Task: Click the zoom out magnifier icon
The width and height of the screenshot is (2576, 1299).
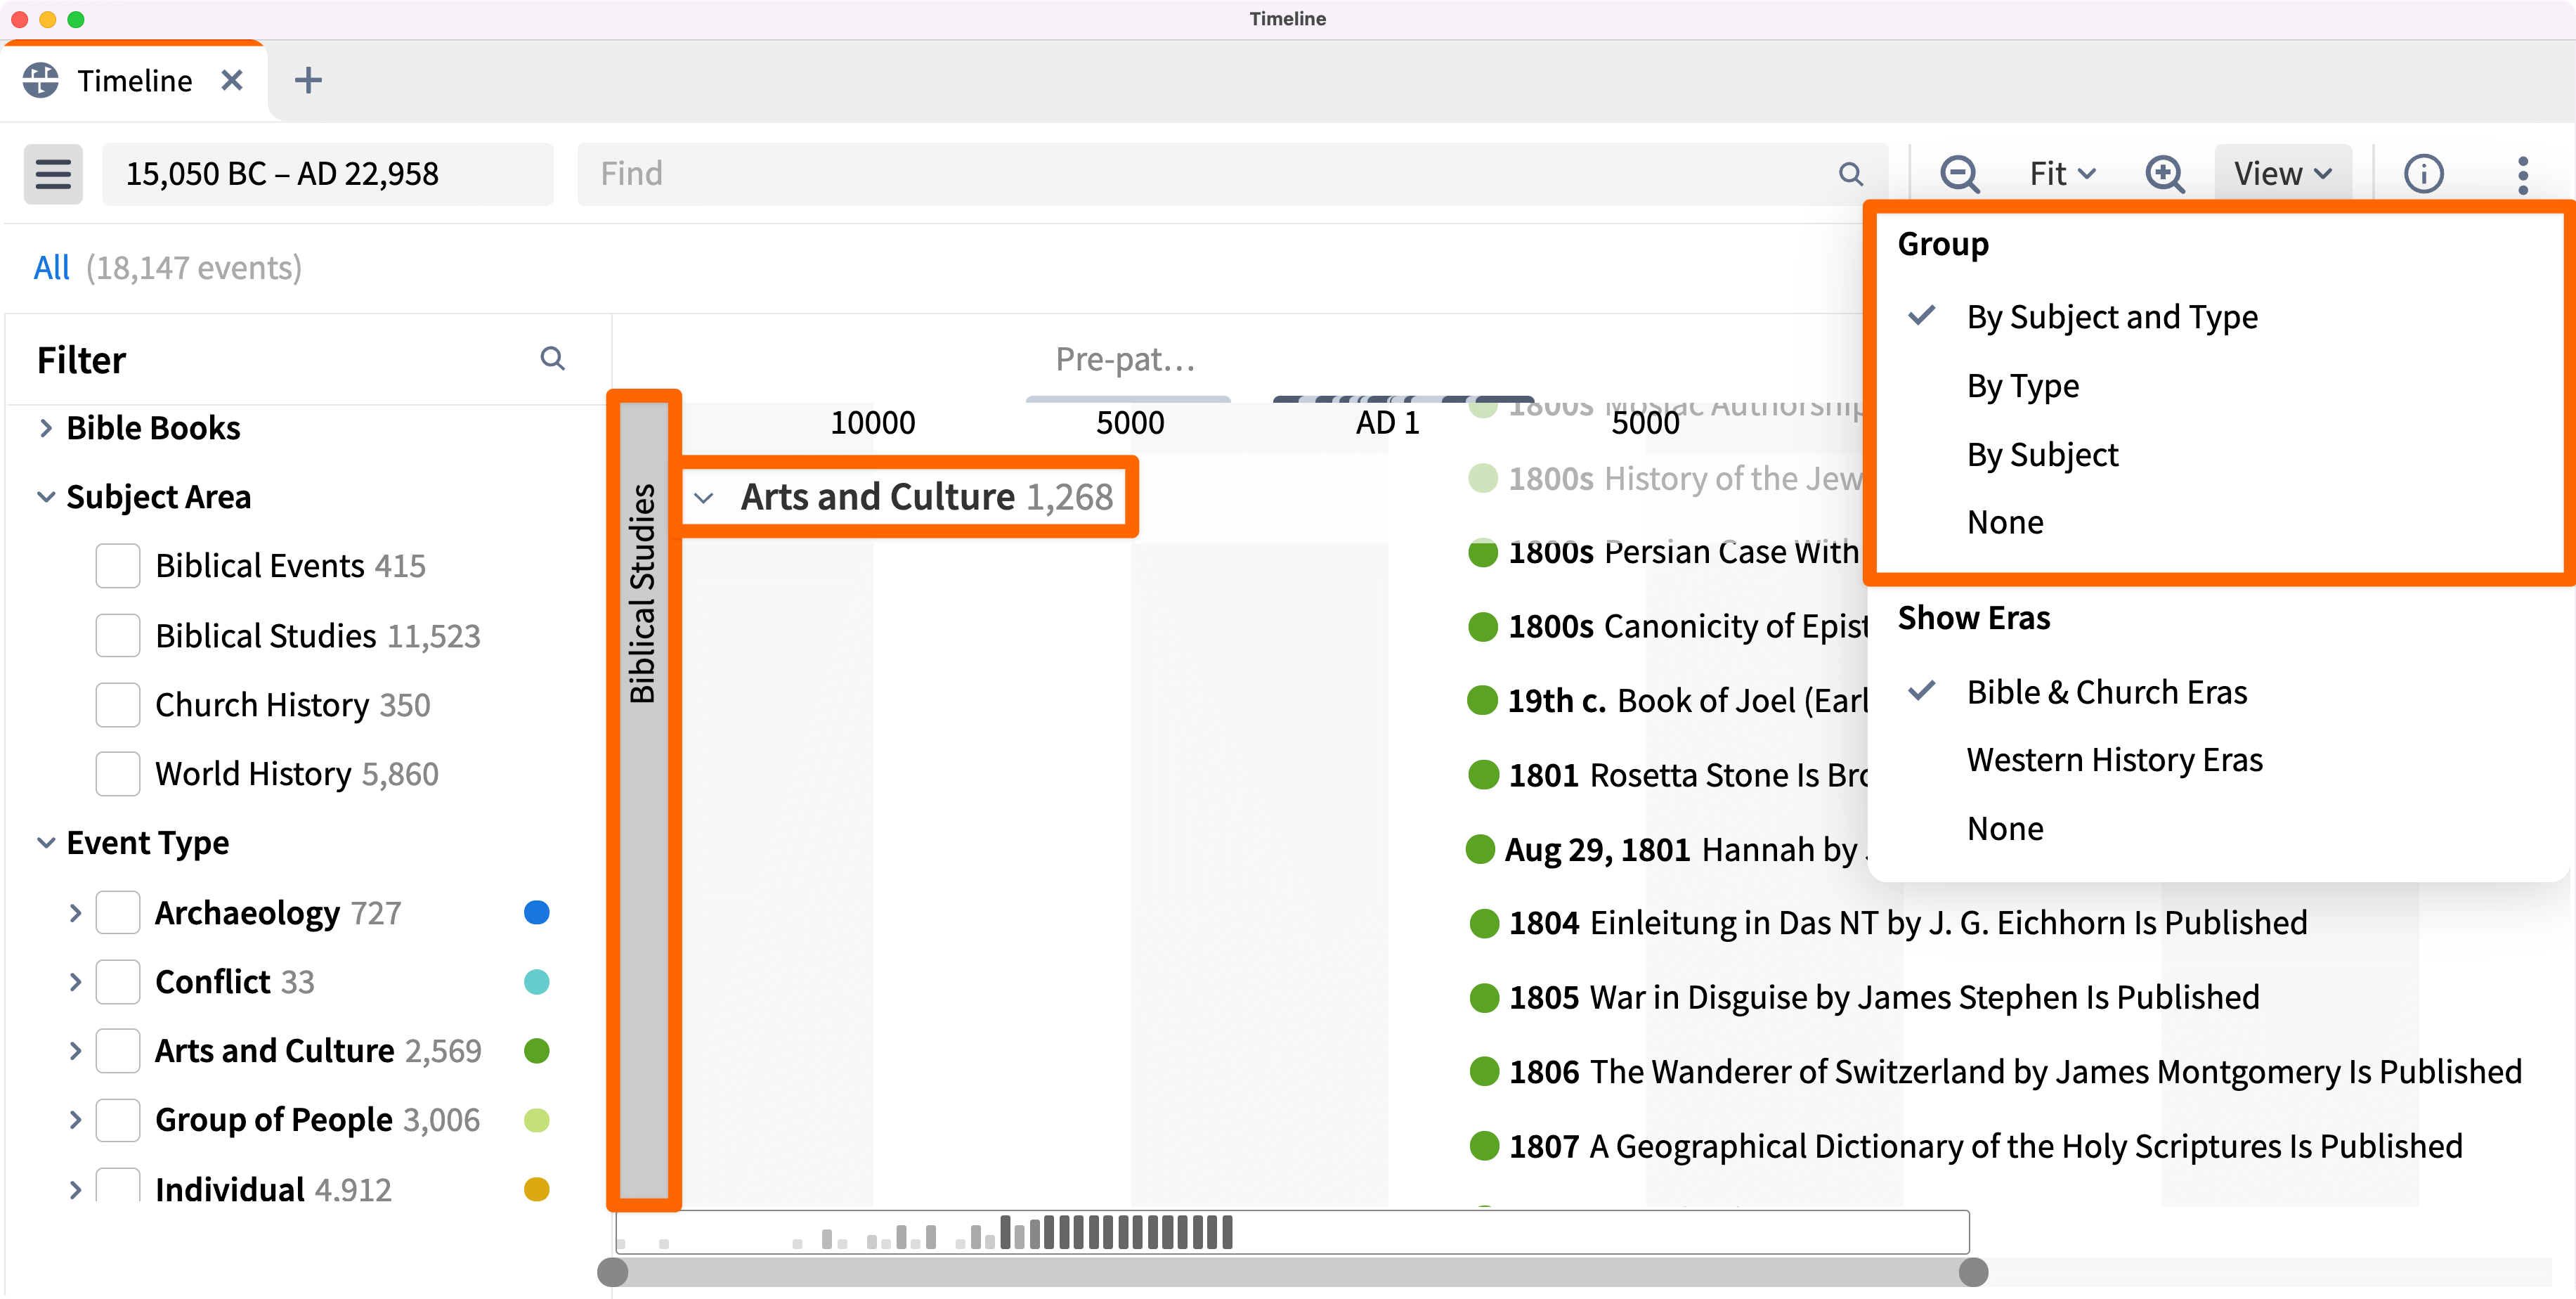Action: coord(1959,173)
